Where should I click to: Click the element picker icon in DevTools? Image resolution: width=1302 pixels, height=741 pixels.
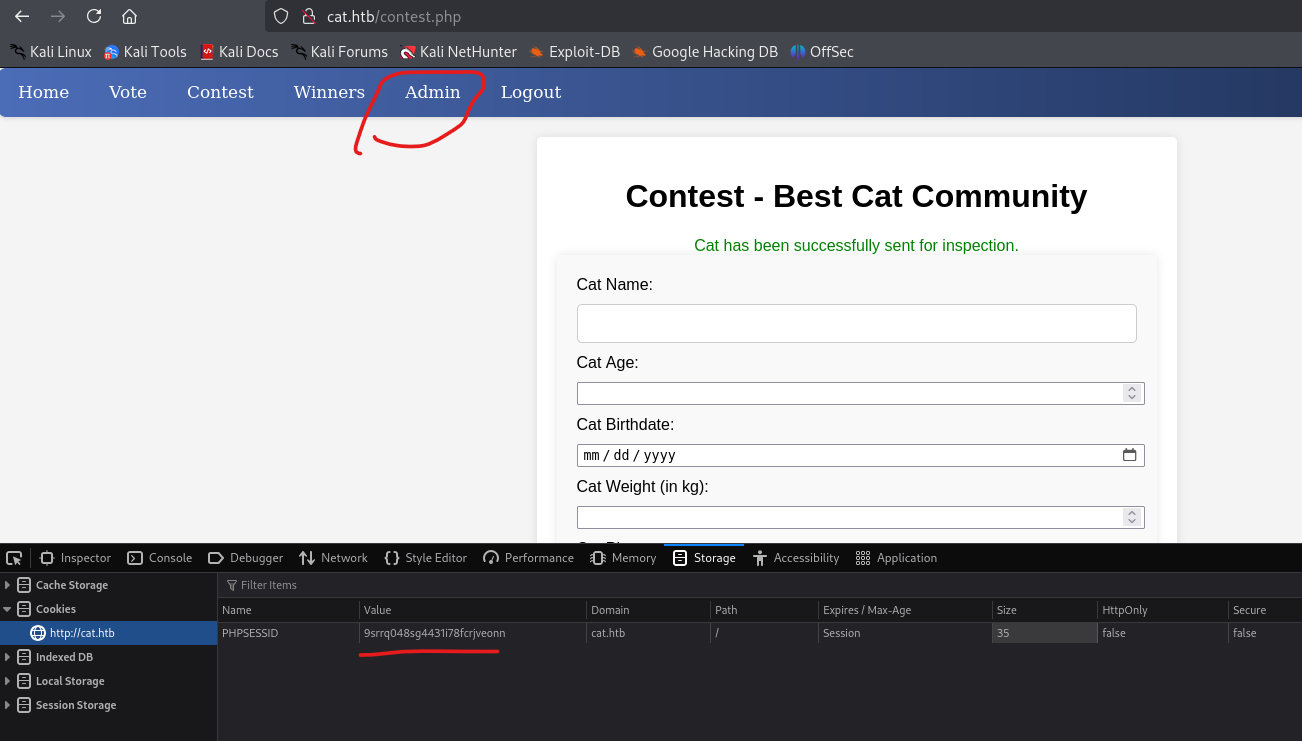(x=14, y=558)
